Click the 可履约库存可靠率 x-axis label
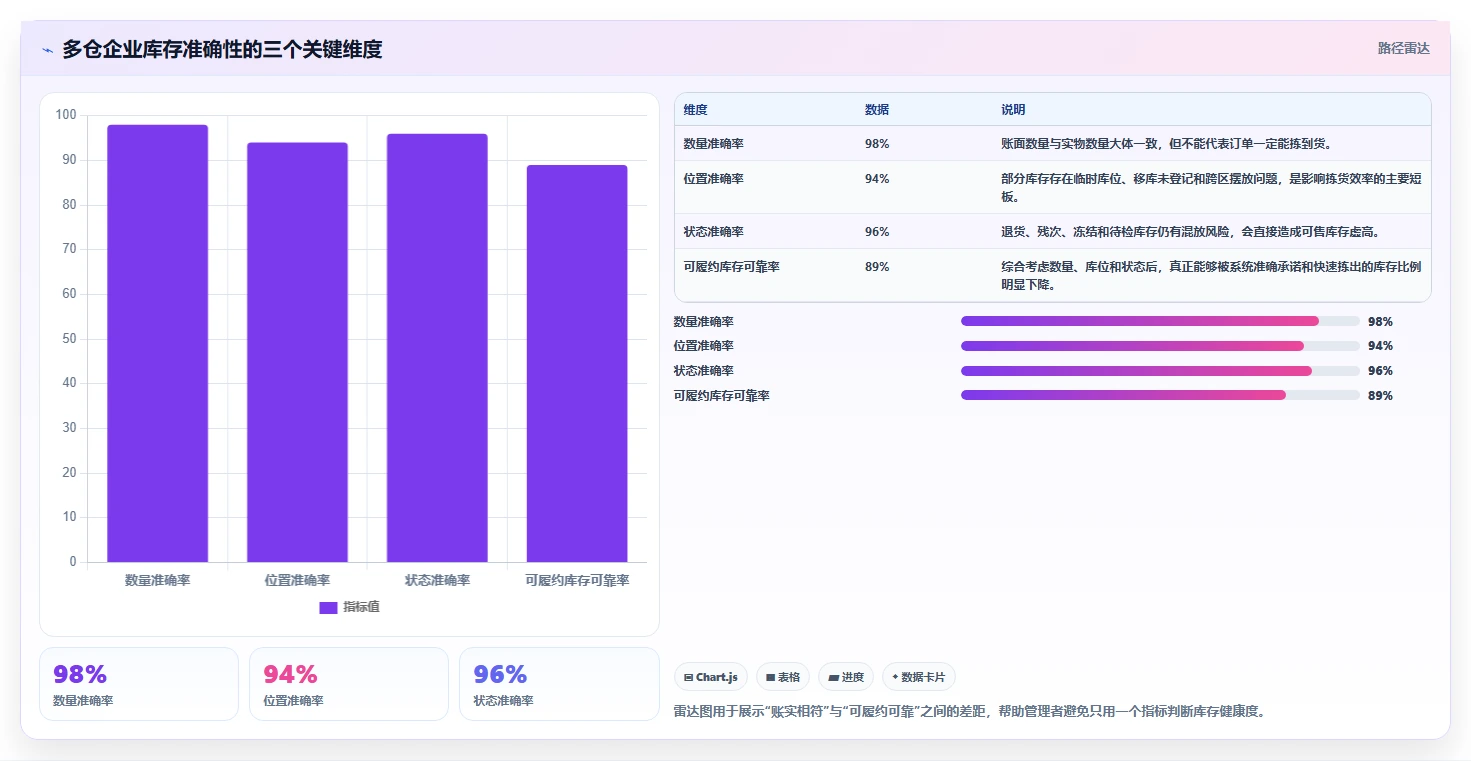Screen dimensions: 1471x761 tap(577, 580)
